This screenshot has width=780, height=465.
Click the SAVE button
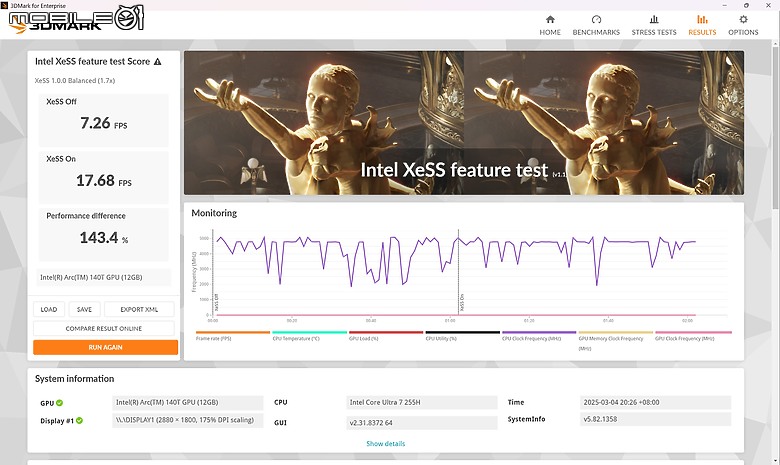pos(85,309)
